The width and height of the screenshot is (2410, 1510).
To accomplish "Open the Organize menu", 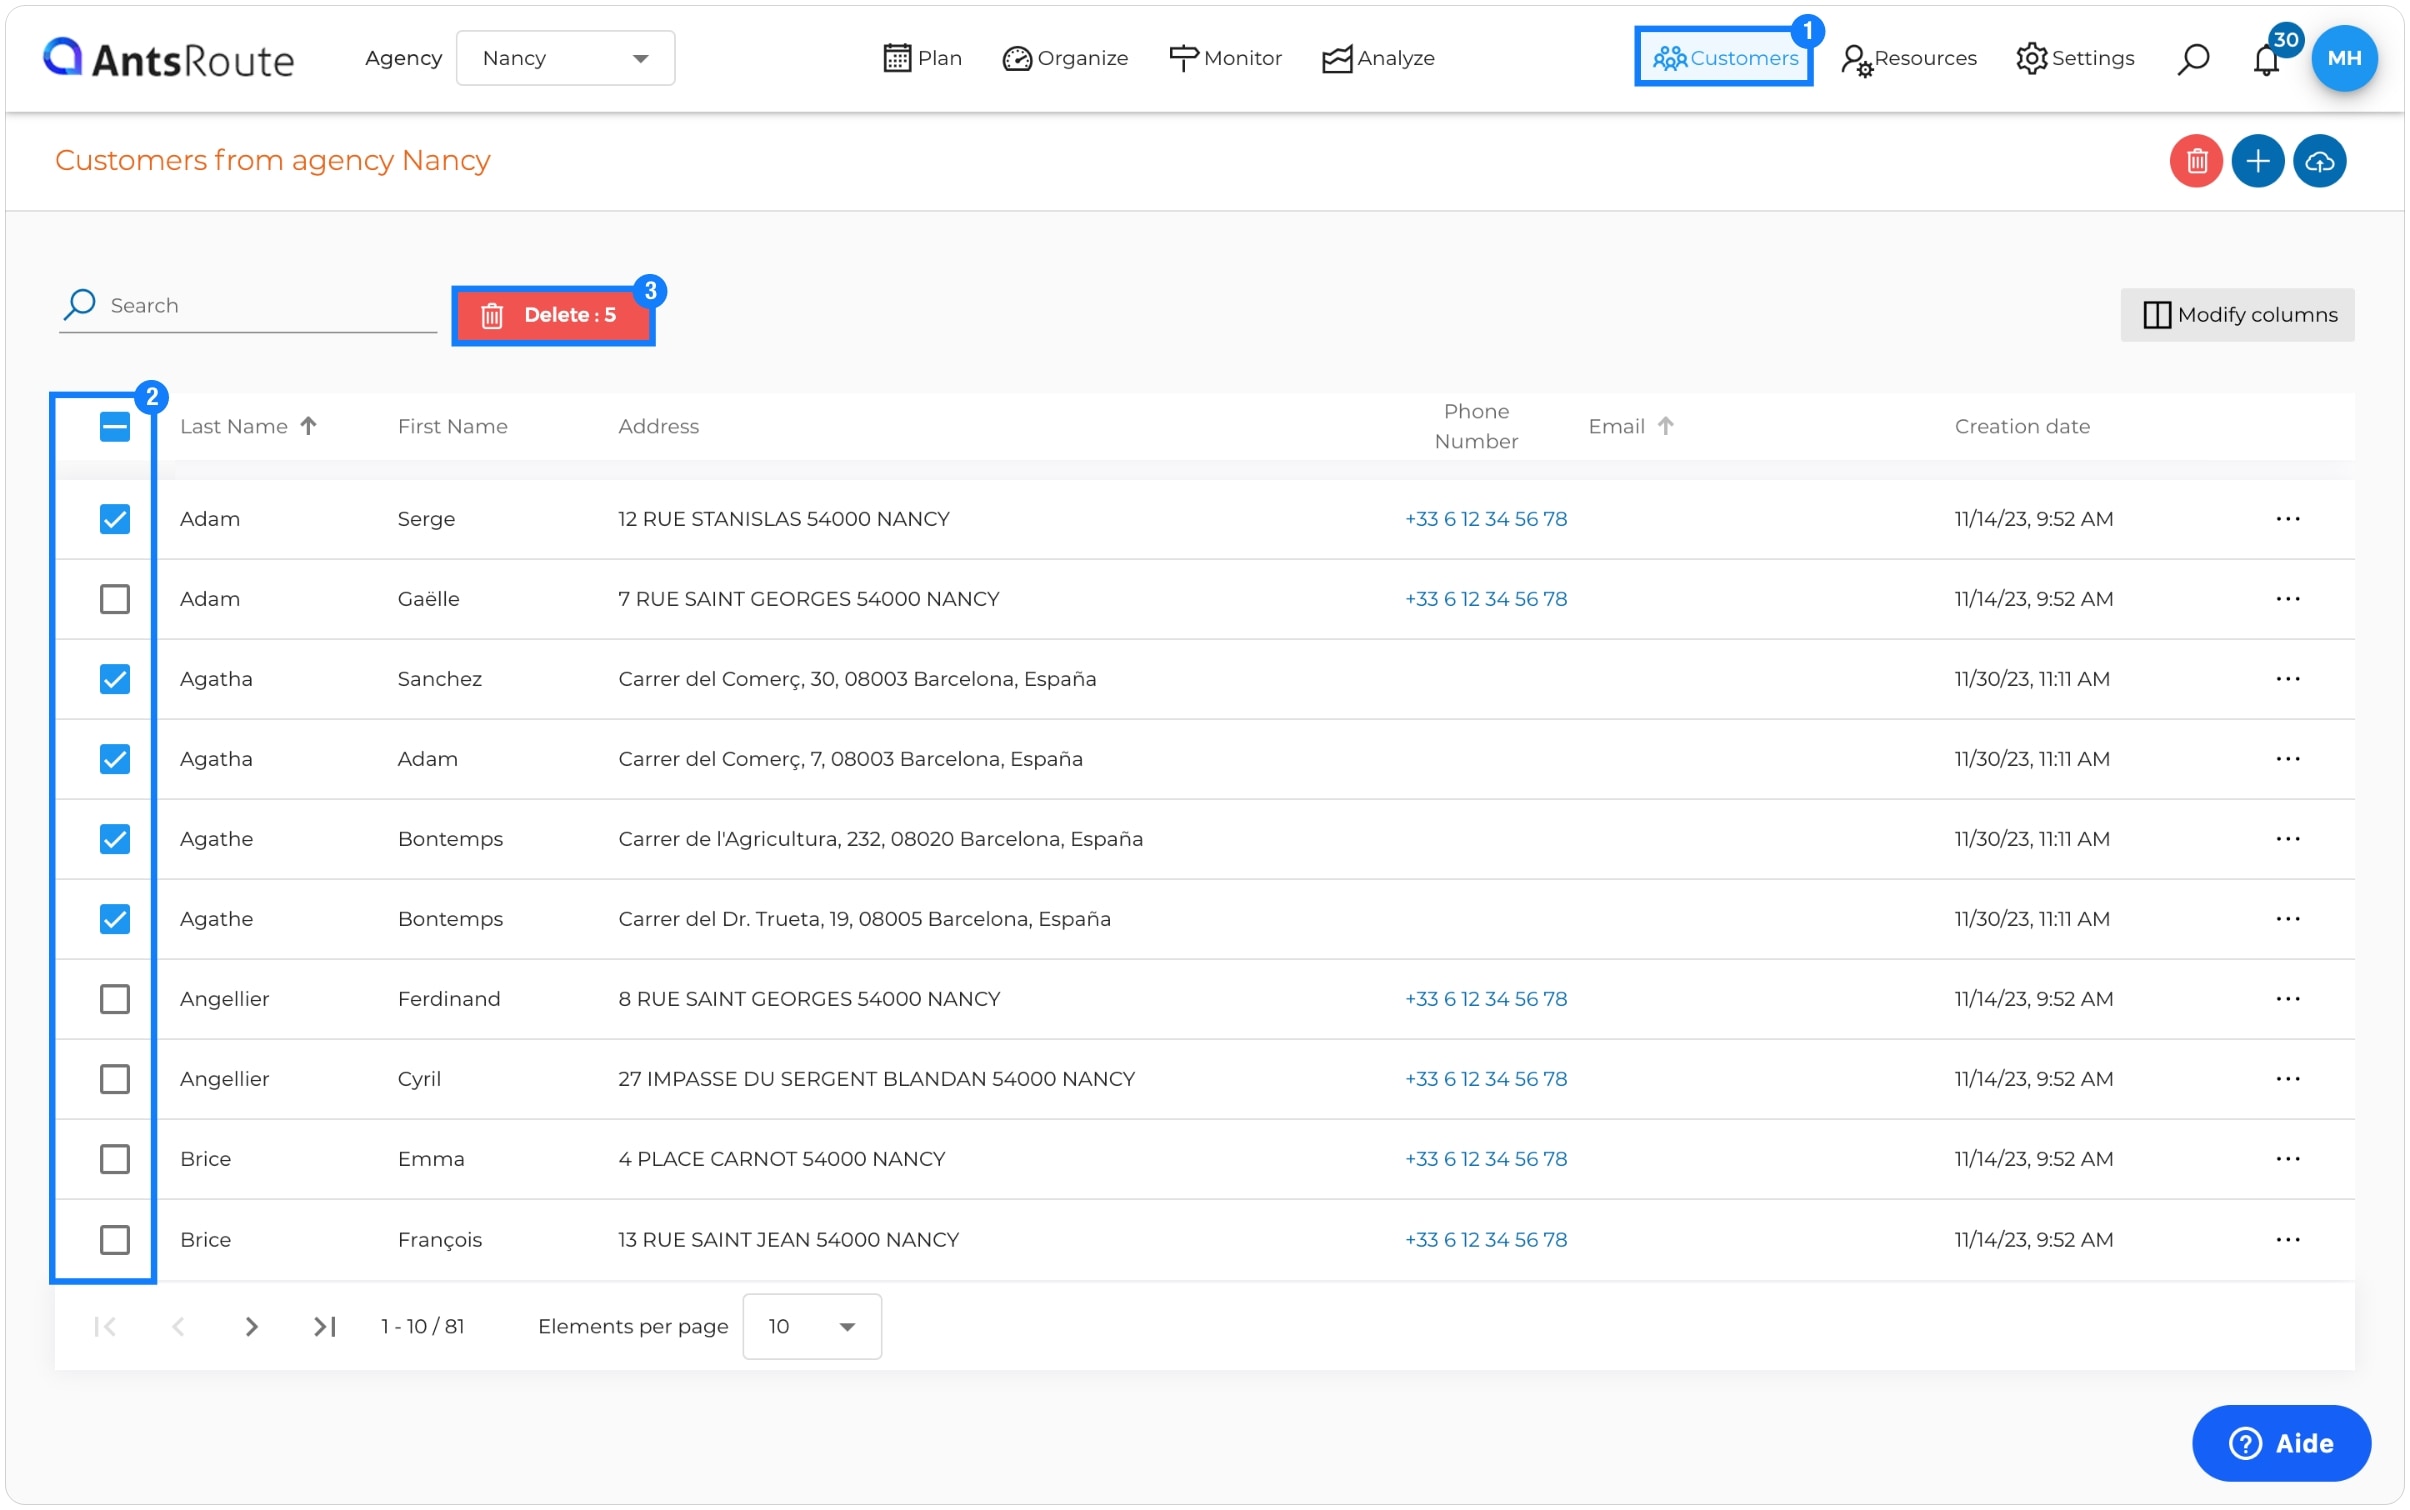I will pyautogui.click(x=1065, y=58).
